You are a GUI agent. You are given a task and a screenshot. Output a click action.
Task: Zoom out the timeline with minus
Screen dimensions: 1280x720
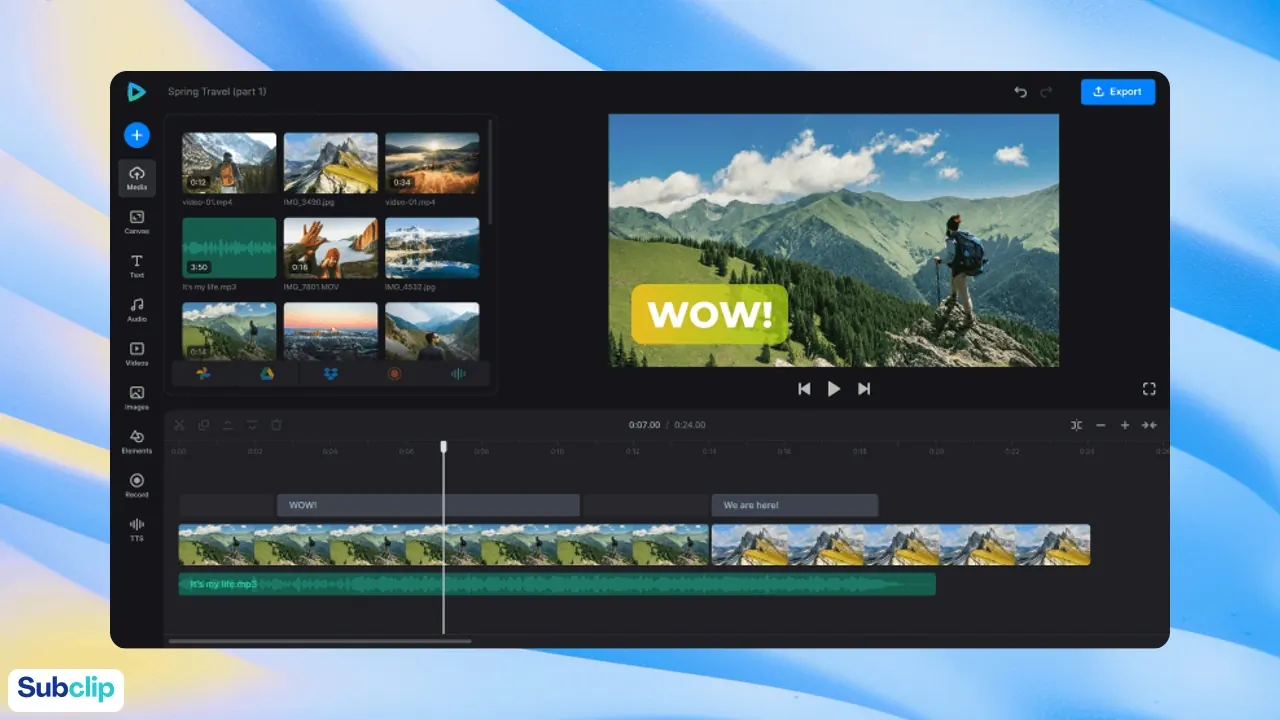coord(1101,425)
